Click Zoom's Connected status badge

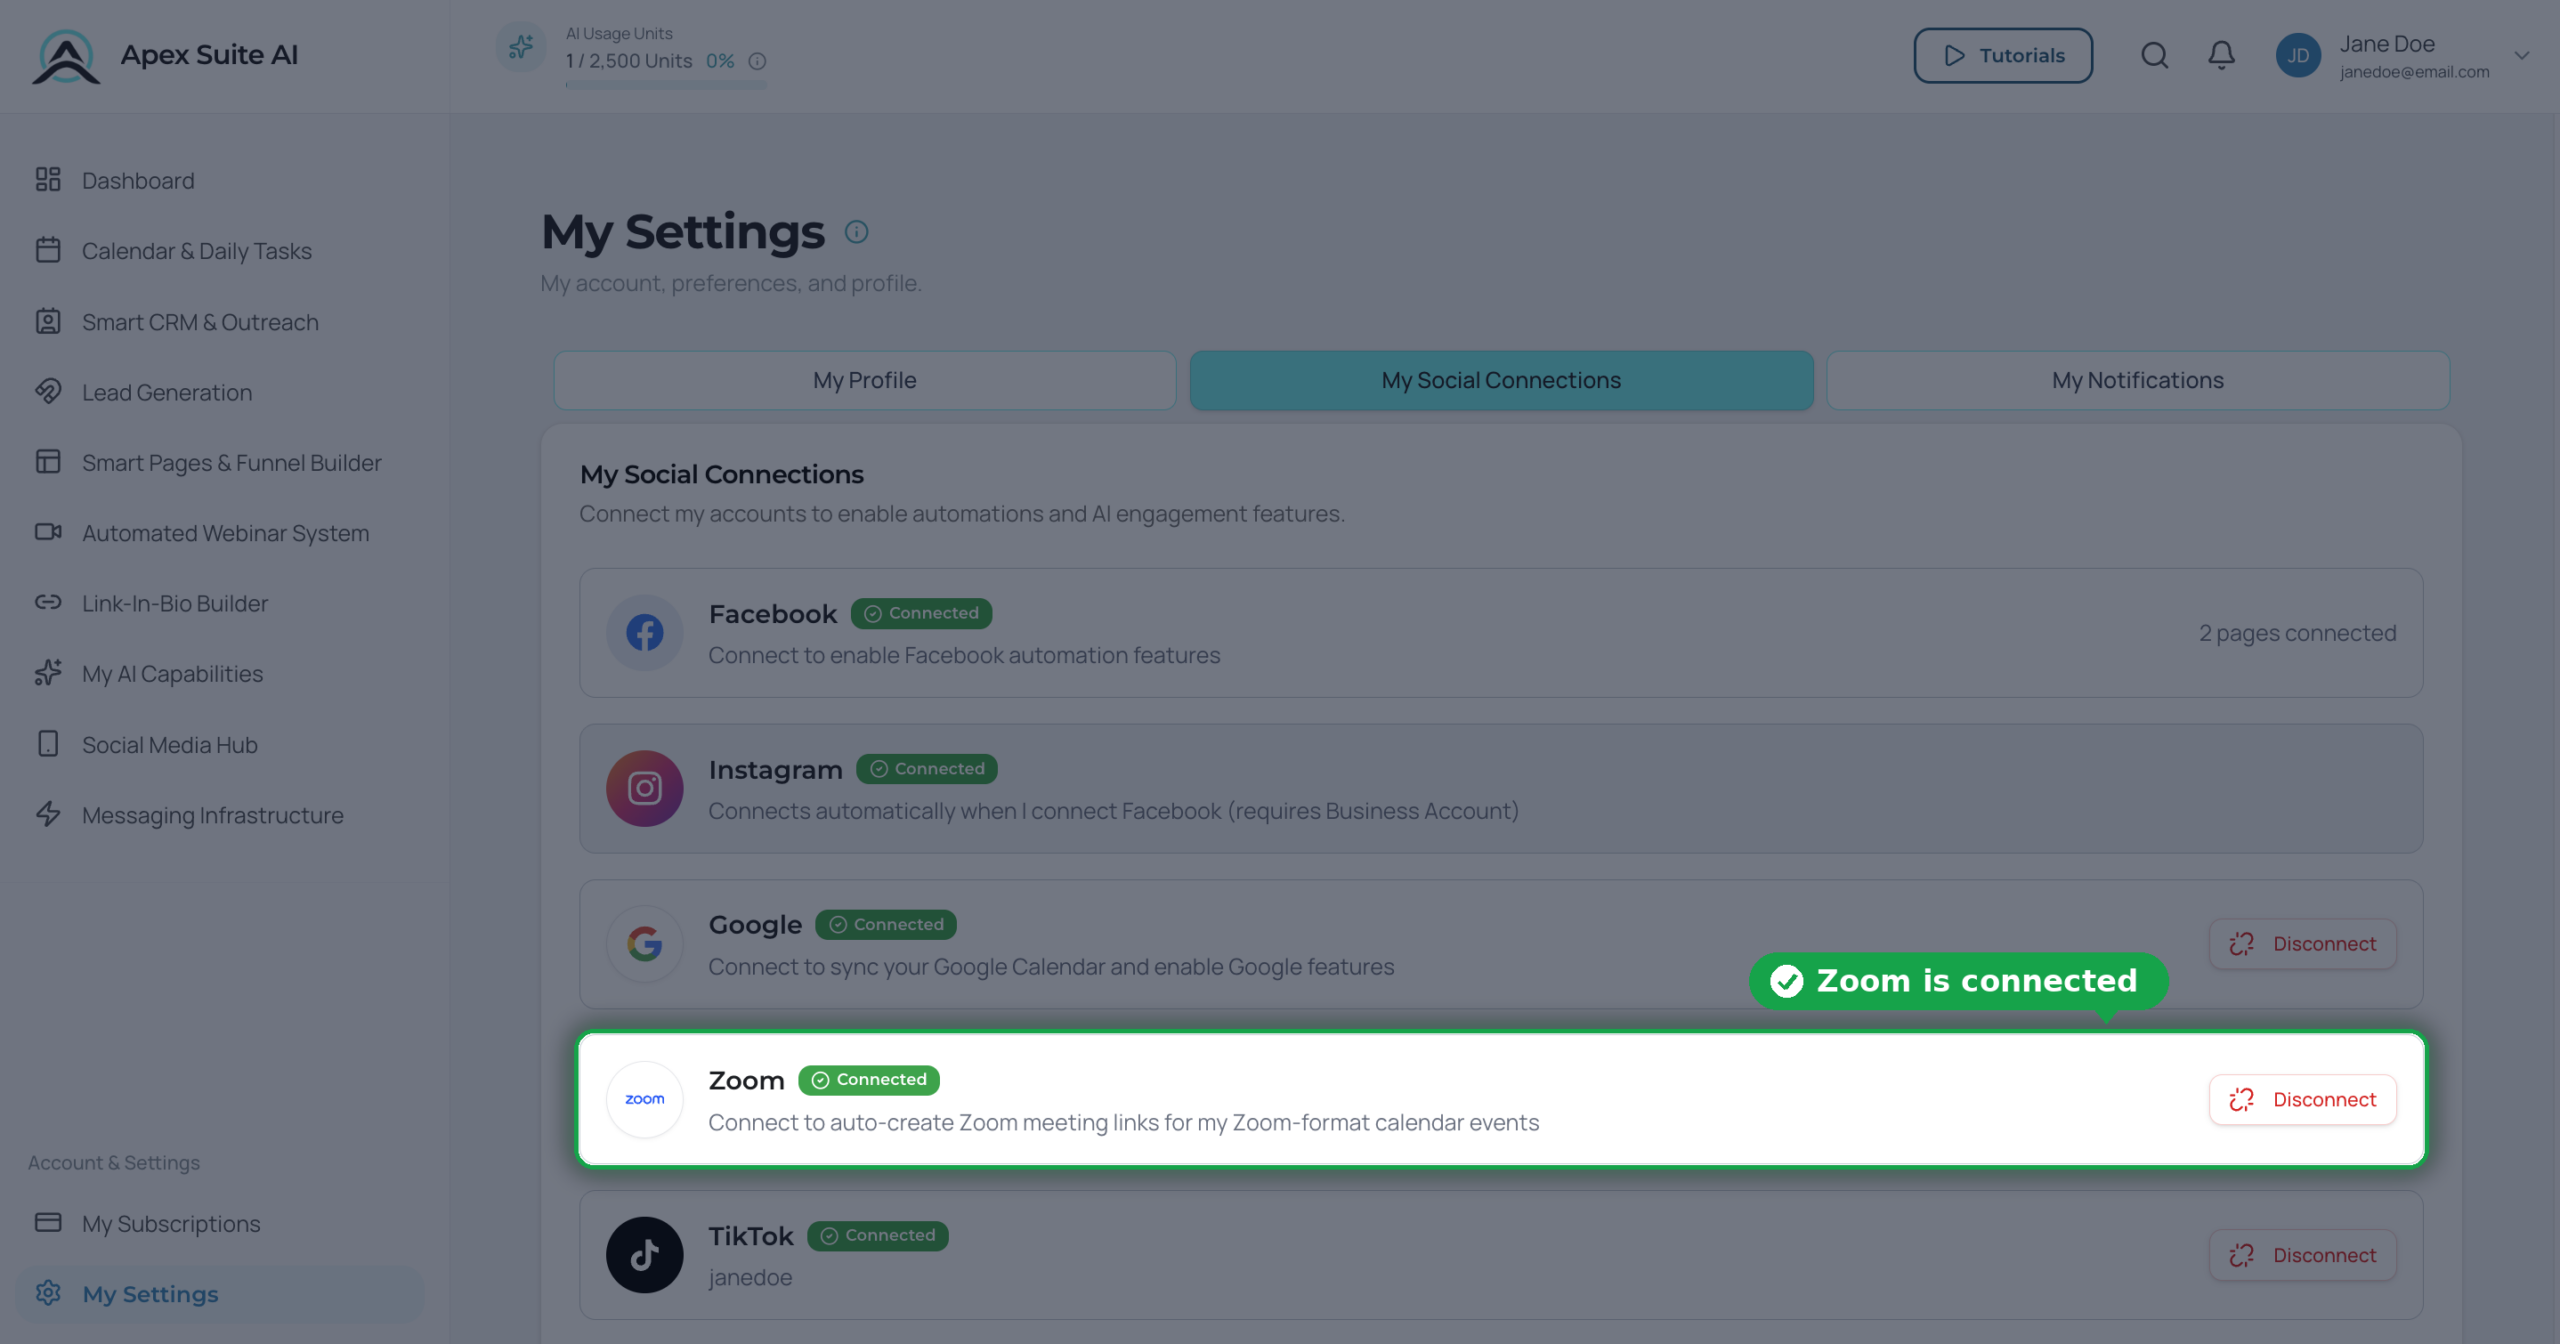tap(868, 1079)
